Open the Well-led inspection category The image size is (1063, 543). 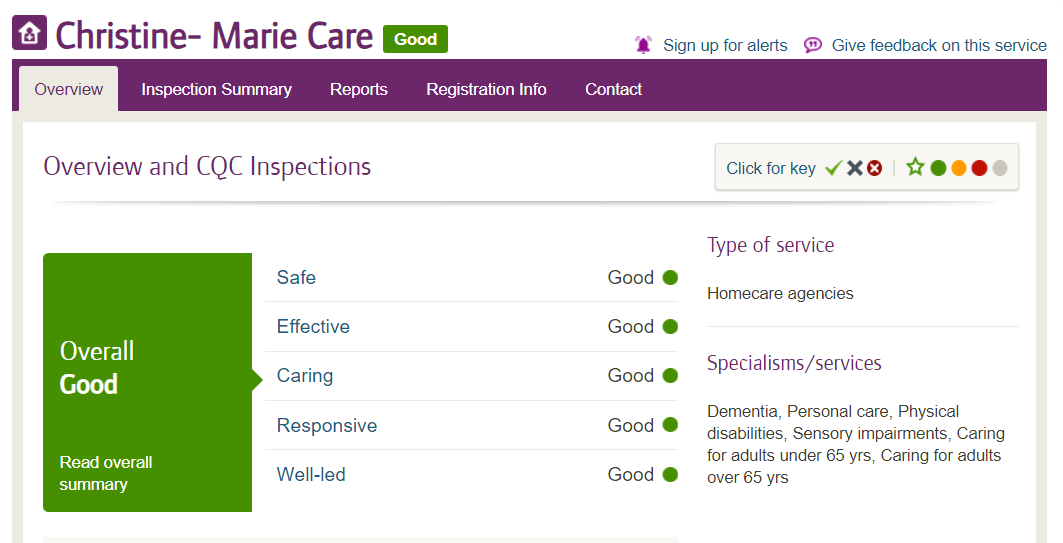coord(311,475)
